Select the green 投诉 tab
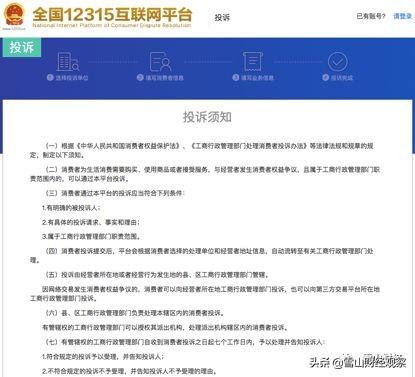 click(x=22, y=47)
